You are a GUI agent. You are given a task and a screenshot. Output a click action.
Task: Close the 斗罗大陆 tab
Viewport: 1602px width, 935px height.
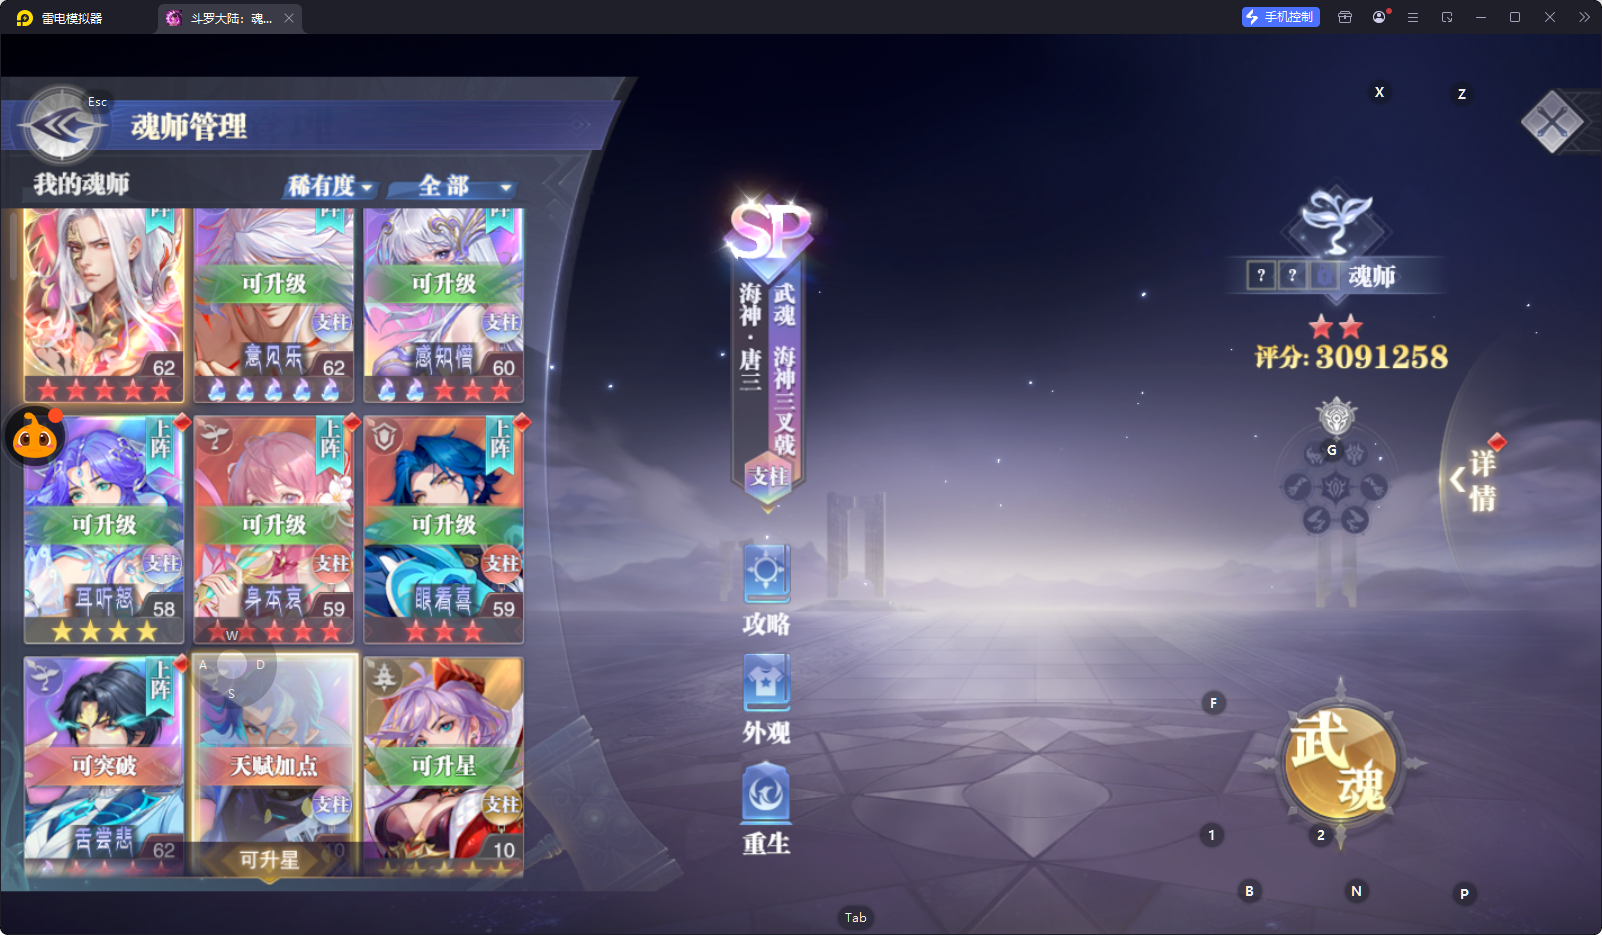tap(289, 18)
